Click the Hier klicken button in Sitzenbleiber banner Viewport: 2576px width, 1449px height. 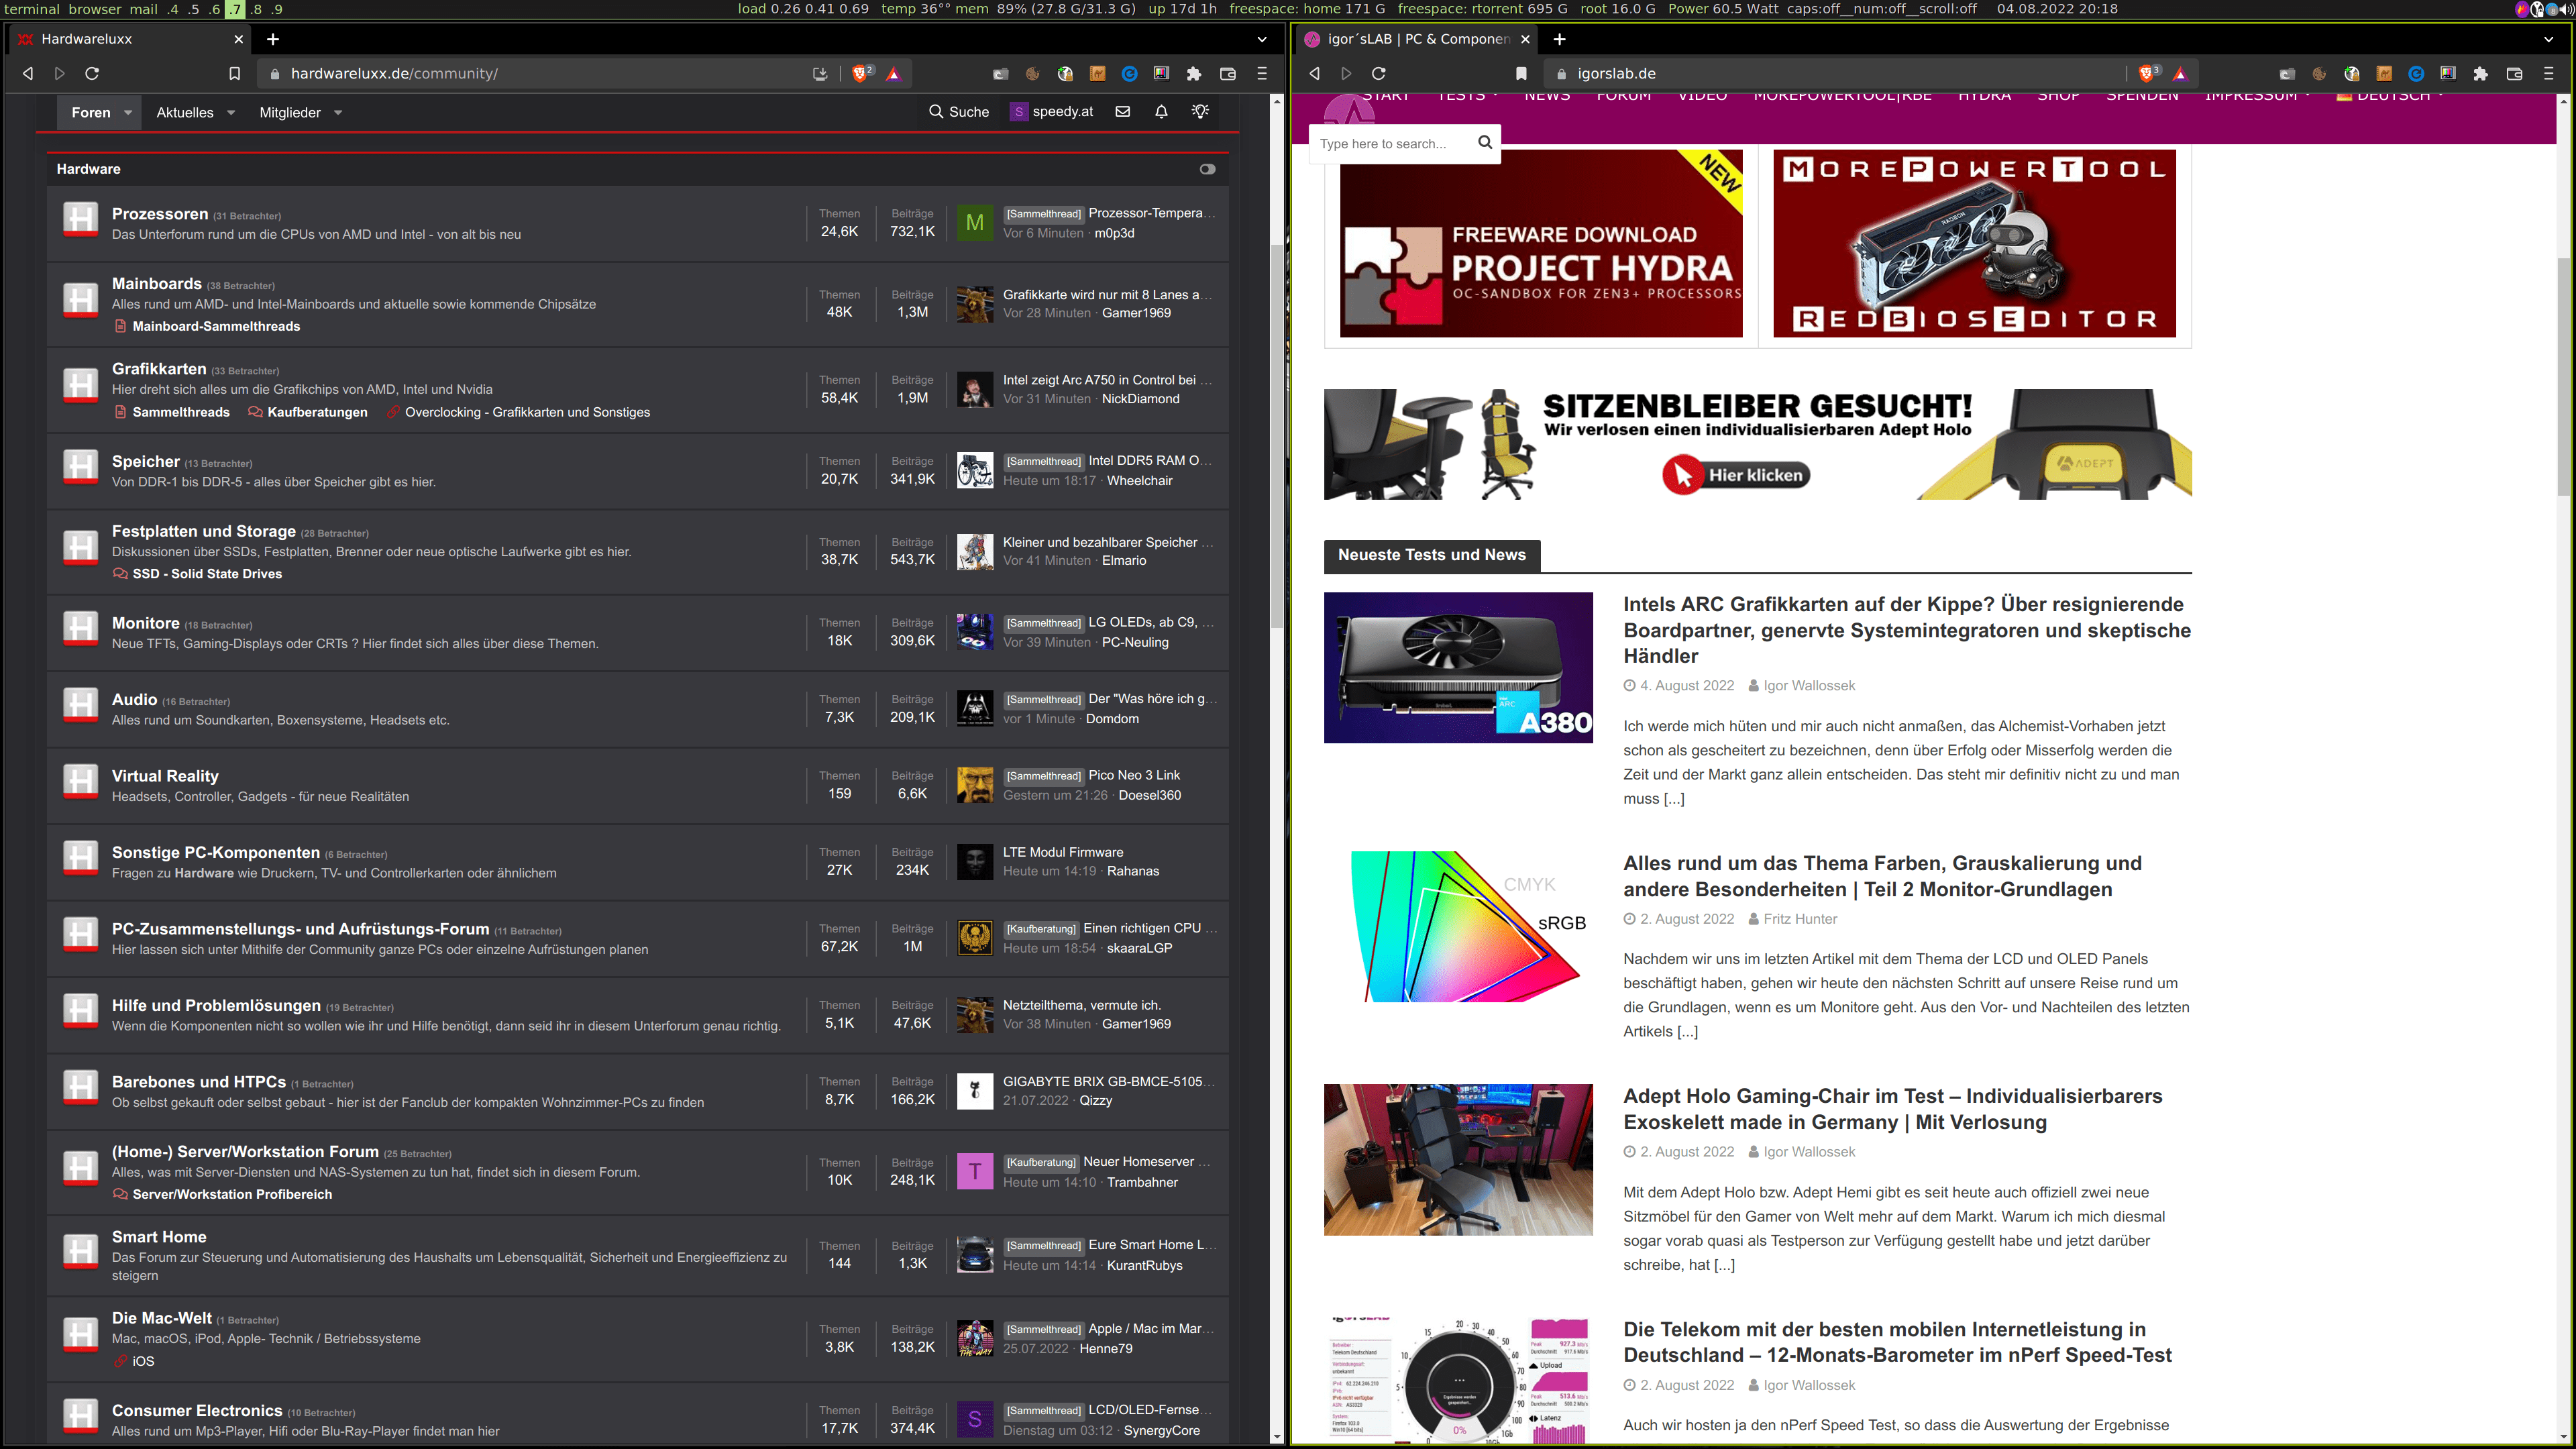click(x=1737, y=475)
